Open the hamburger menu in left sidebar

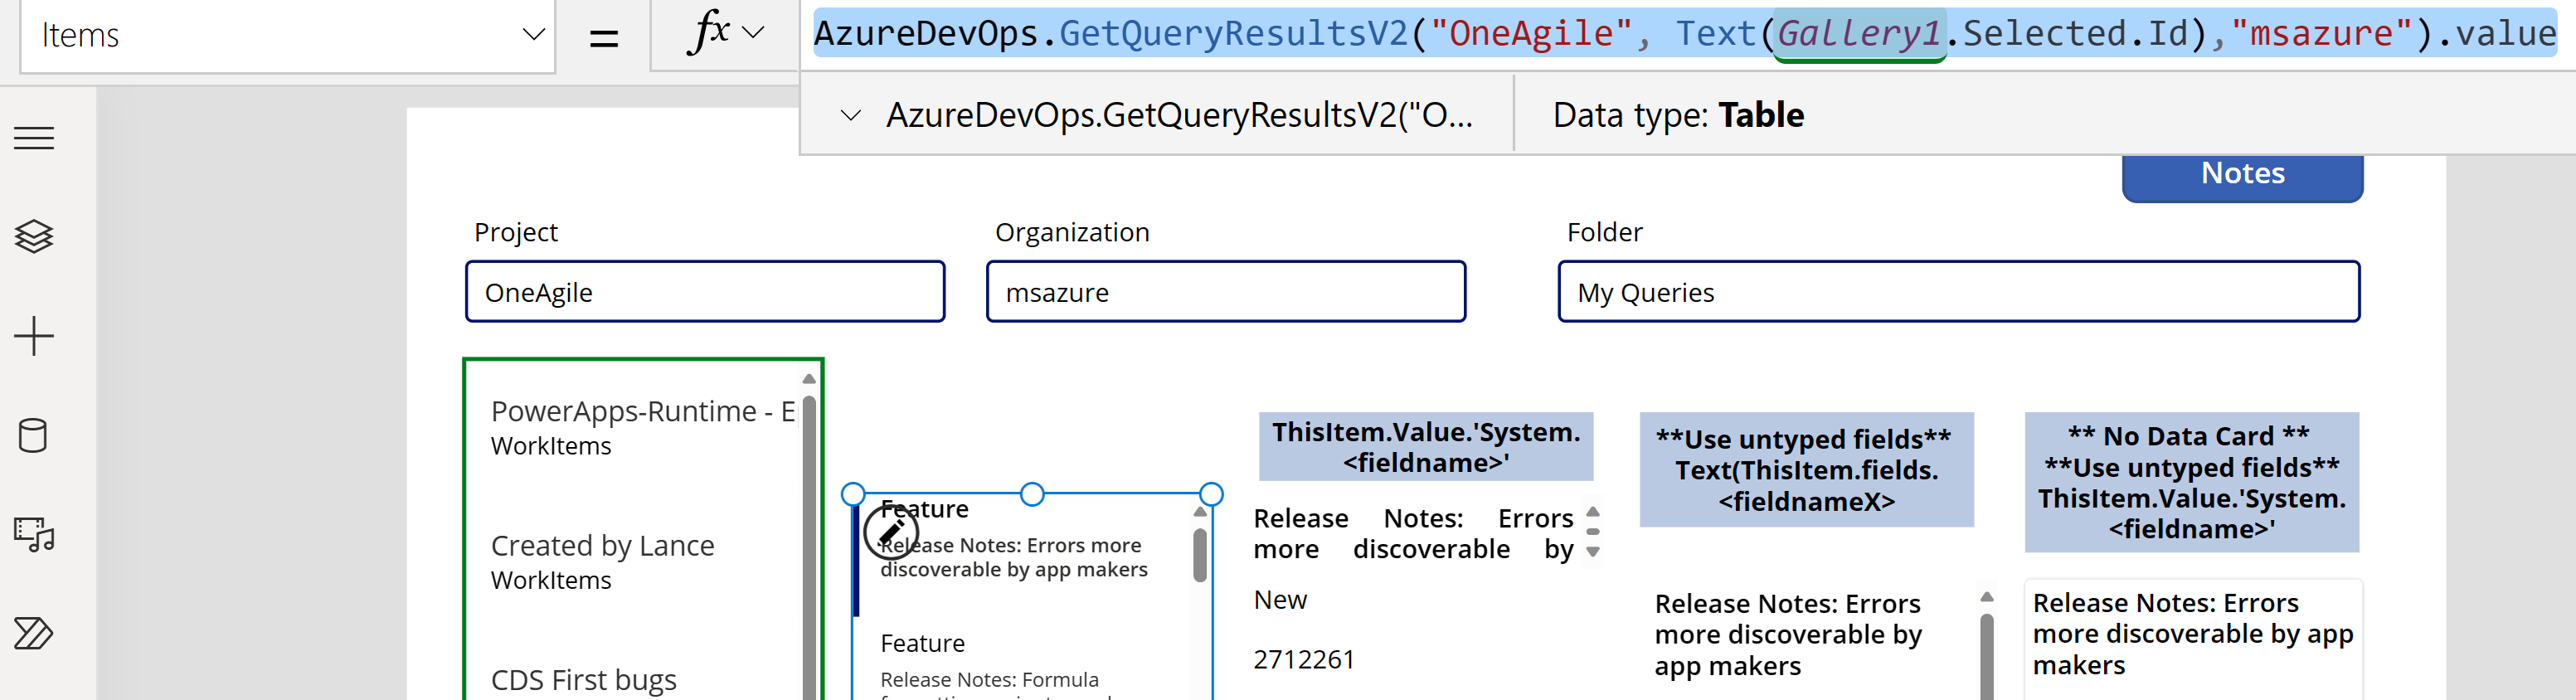pos(34,138)
